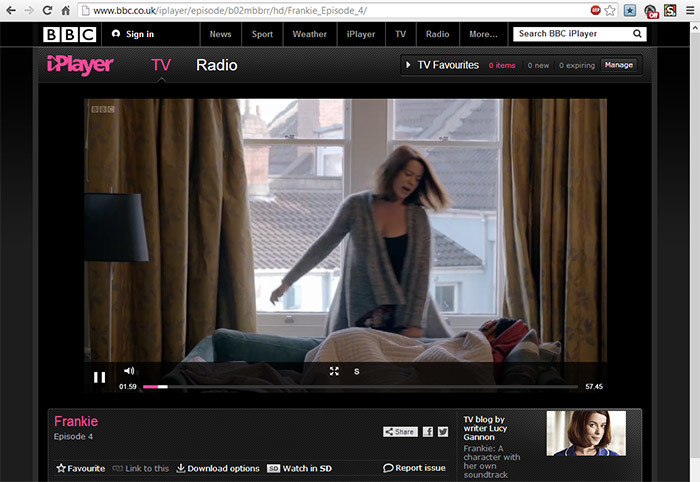Click the search magnifier icon
700x482 pixels.
(638, 34)
